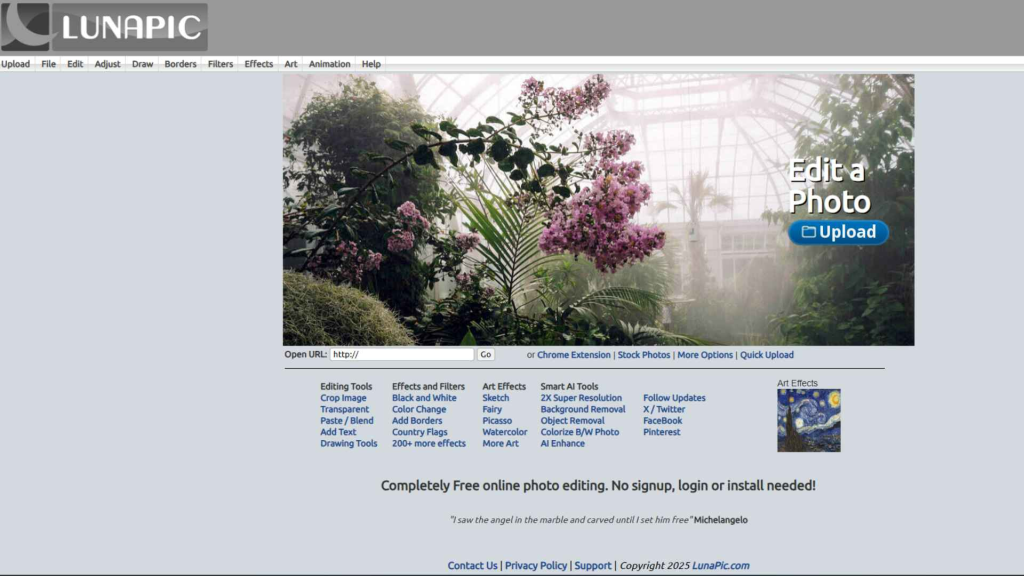
Task: Expand the Animation menu
Action: (329, 64)
